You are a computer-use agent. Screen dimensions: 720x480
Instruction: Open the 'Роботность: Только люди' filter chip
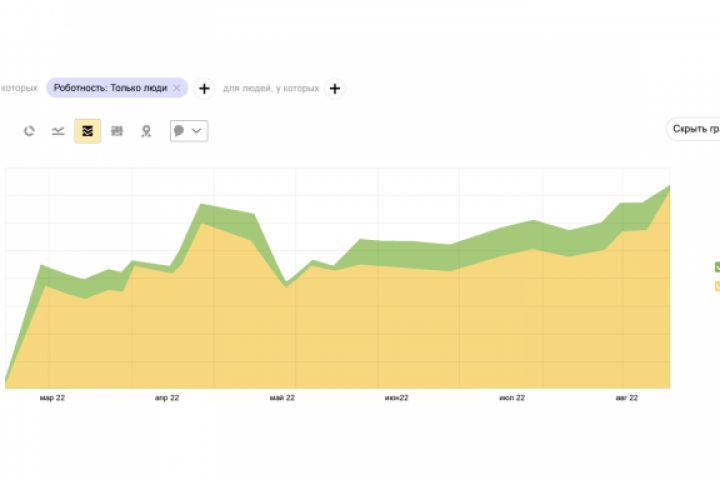pos(110,88)
